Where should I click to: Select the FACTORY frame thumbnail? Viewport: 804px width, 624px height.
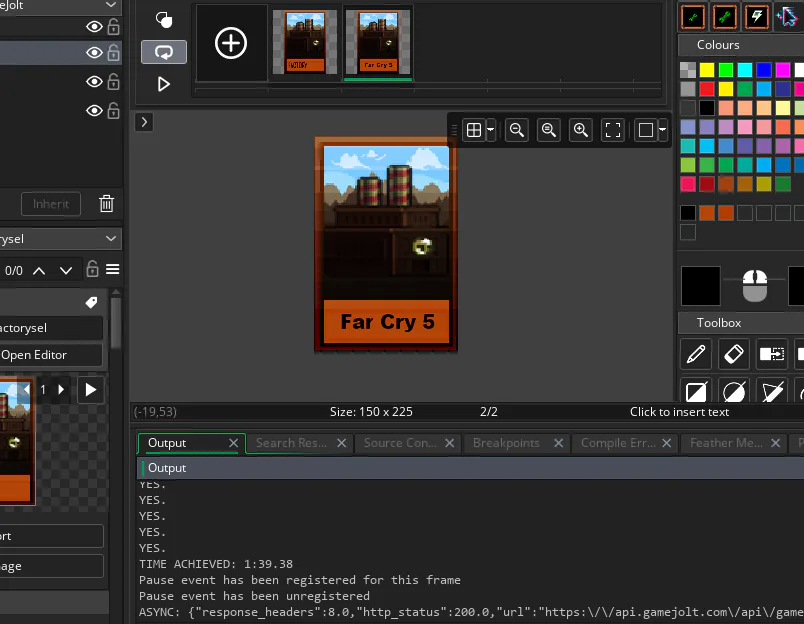coord(305,43)
